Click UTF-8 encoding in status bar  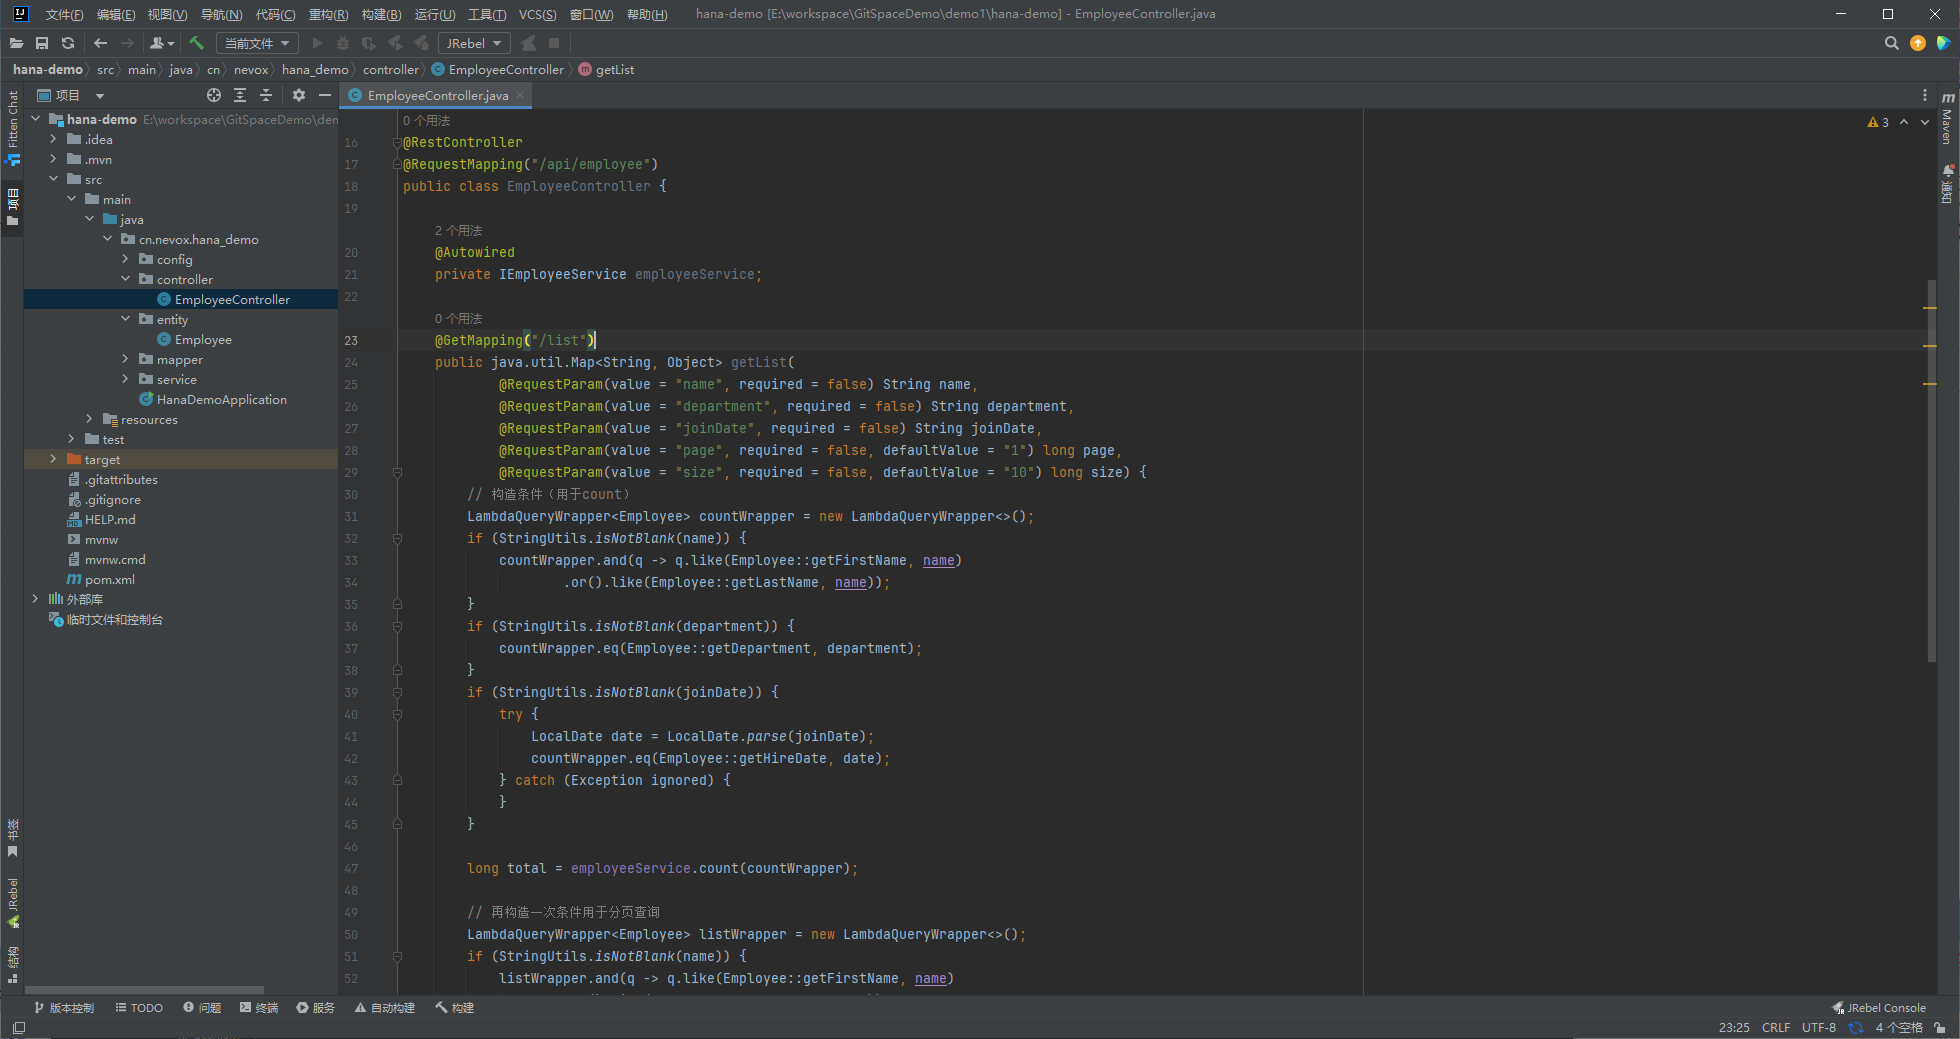click(1819, 1027)
